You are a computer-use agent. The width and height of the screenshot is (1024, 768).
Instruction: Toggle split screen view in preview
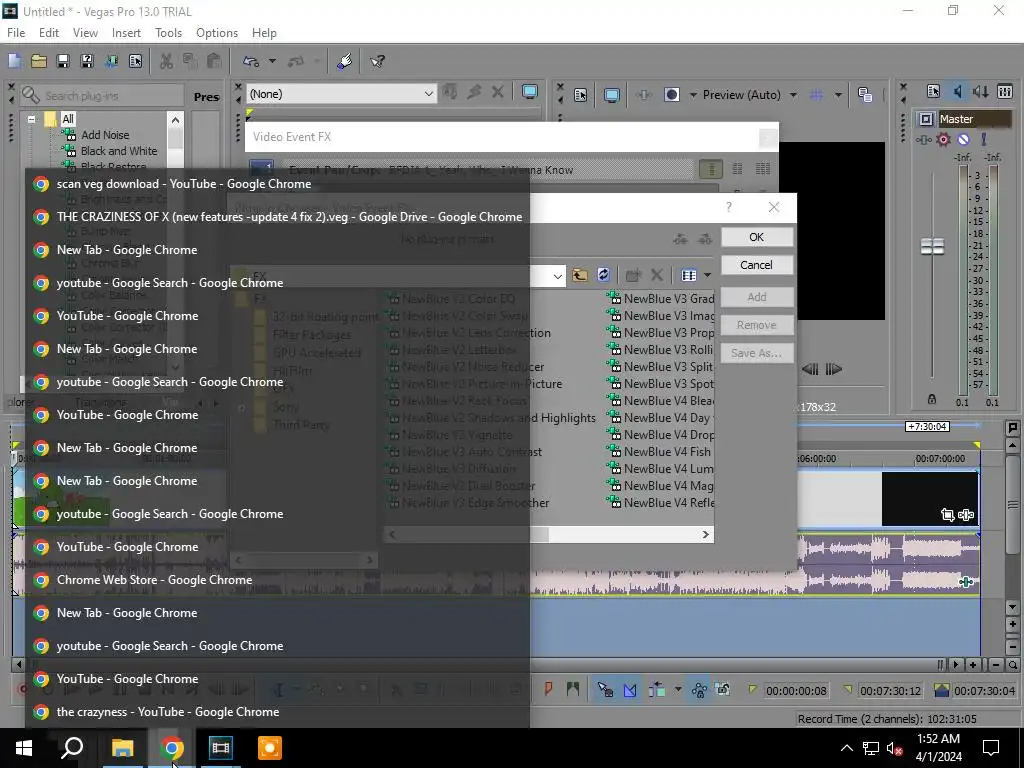point(671,95)
